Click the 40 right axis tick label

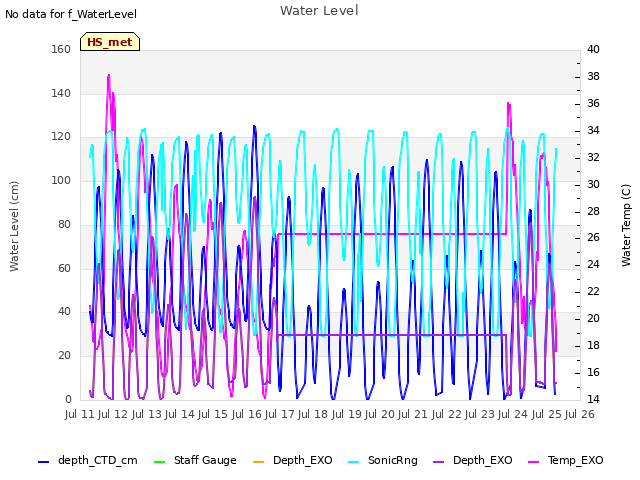593,49
